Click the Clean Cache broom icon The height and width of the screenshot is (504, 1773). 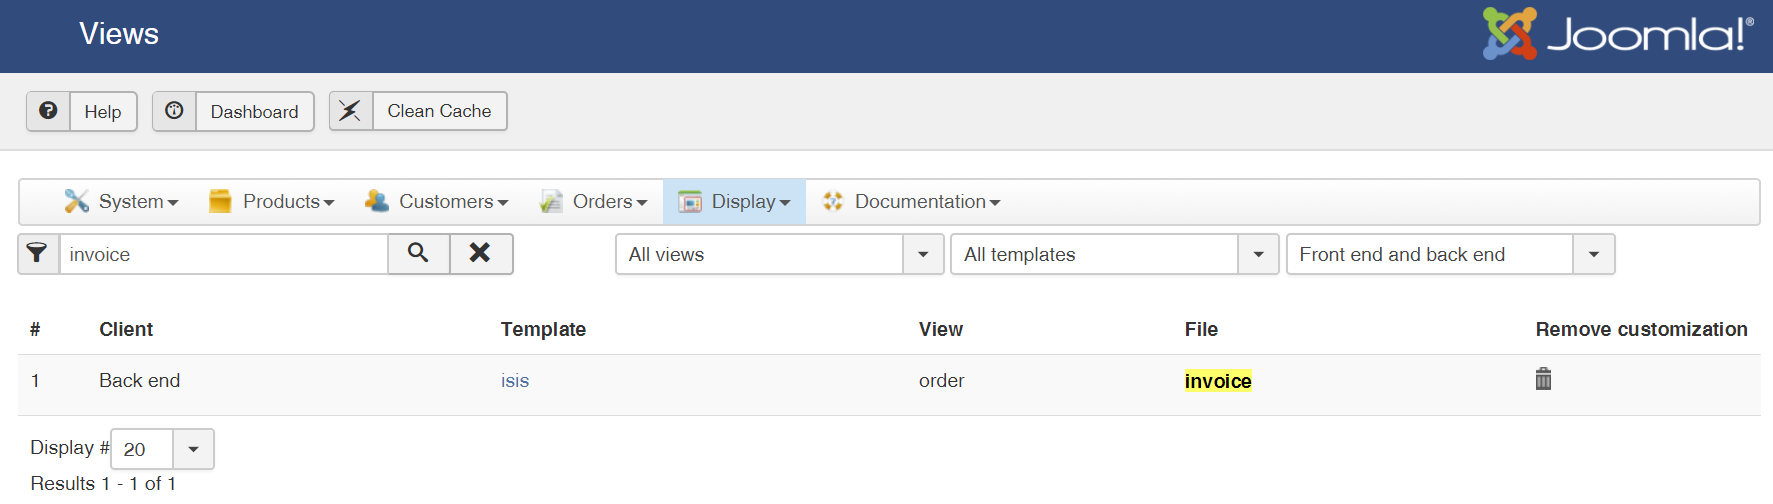tap(350, 111)
